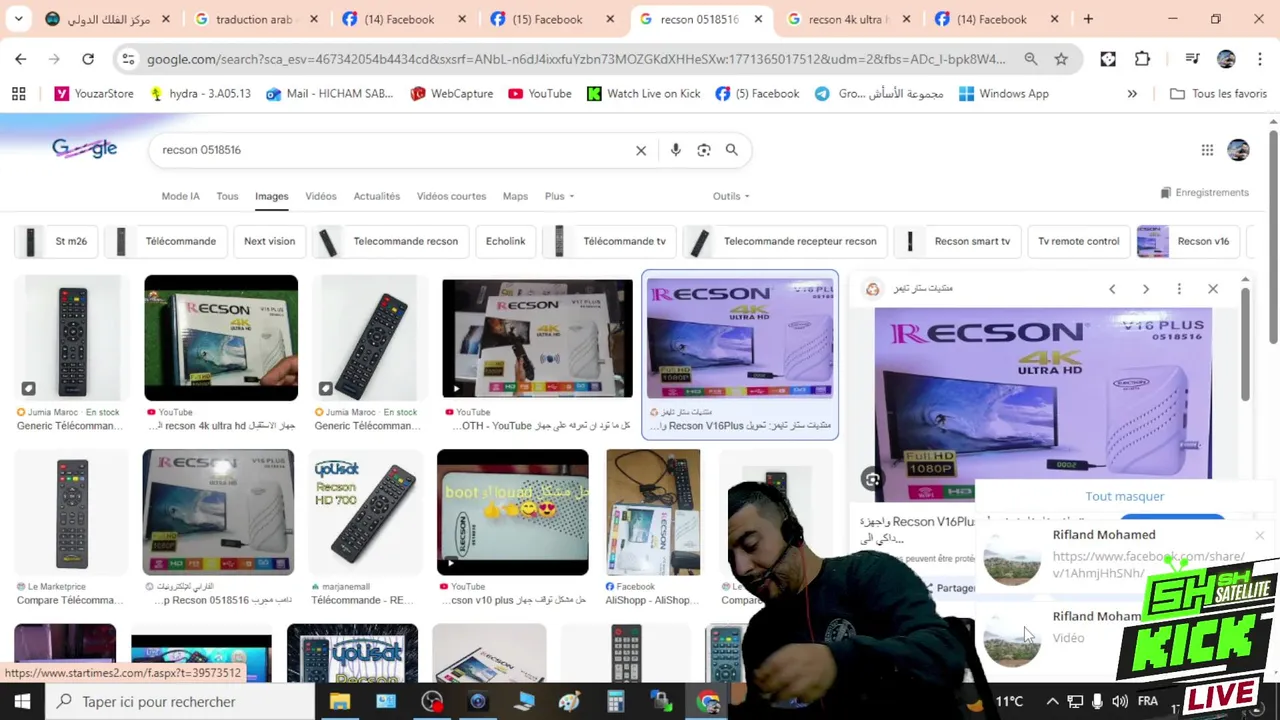Viewport: 1280px width, 720px height.
Task: Click the Echolink suggestion chip
Action: pyautogui.click(x=505, y=241)
